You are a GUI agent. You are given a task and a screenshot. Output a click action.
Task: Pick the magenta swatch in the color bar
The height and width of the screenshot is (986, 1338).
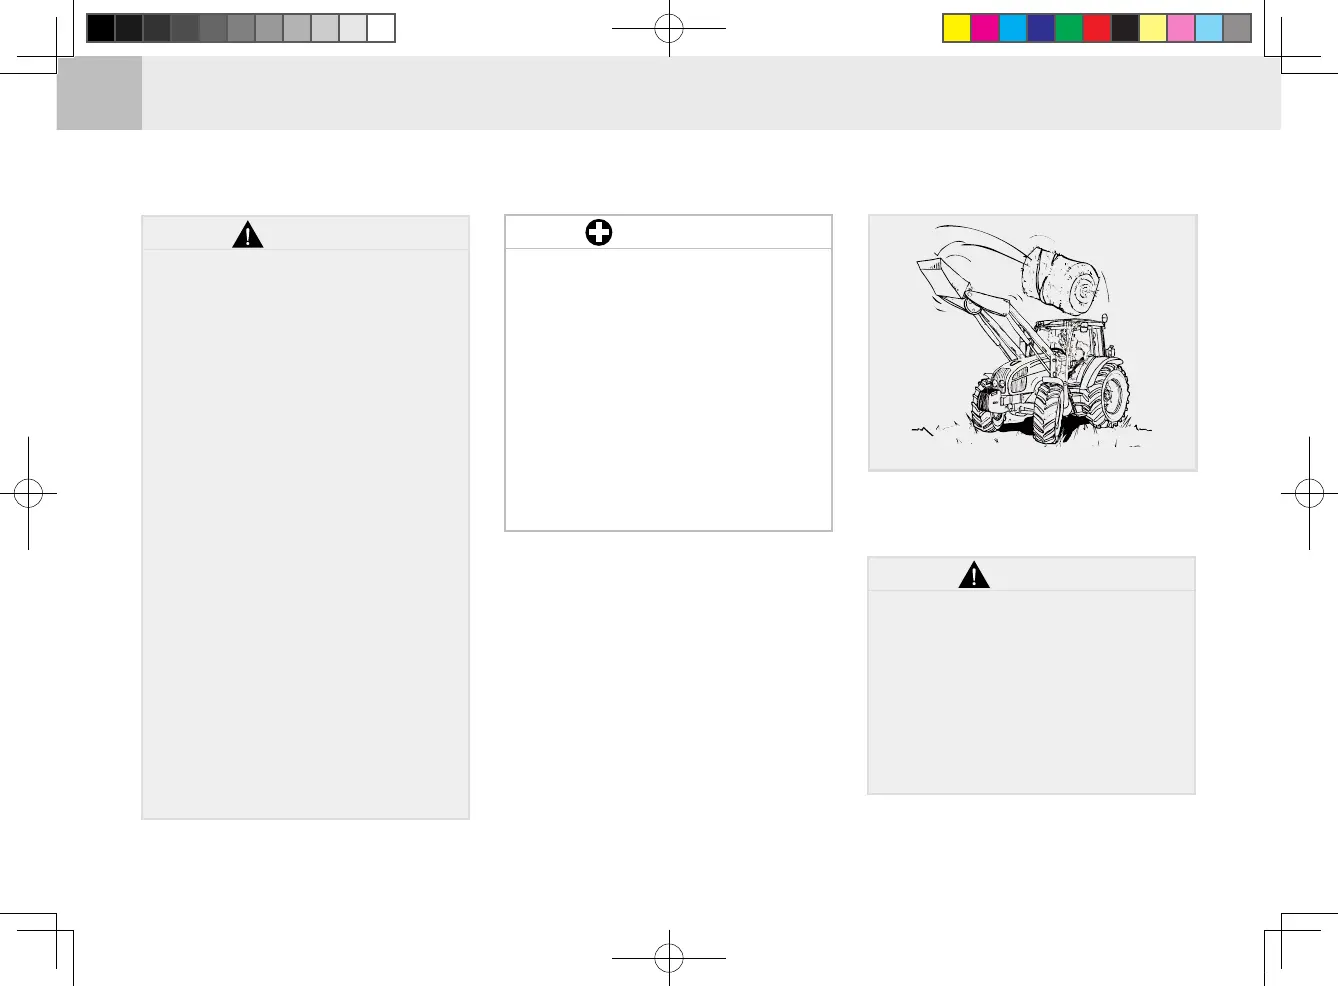point(985,28)
